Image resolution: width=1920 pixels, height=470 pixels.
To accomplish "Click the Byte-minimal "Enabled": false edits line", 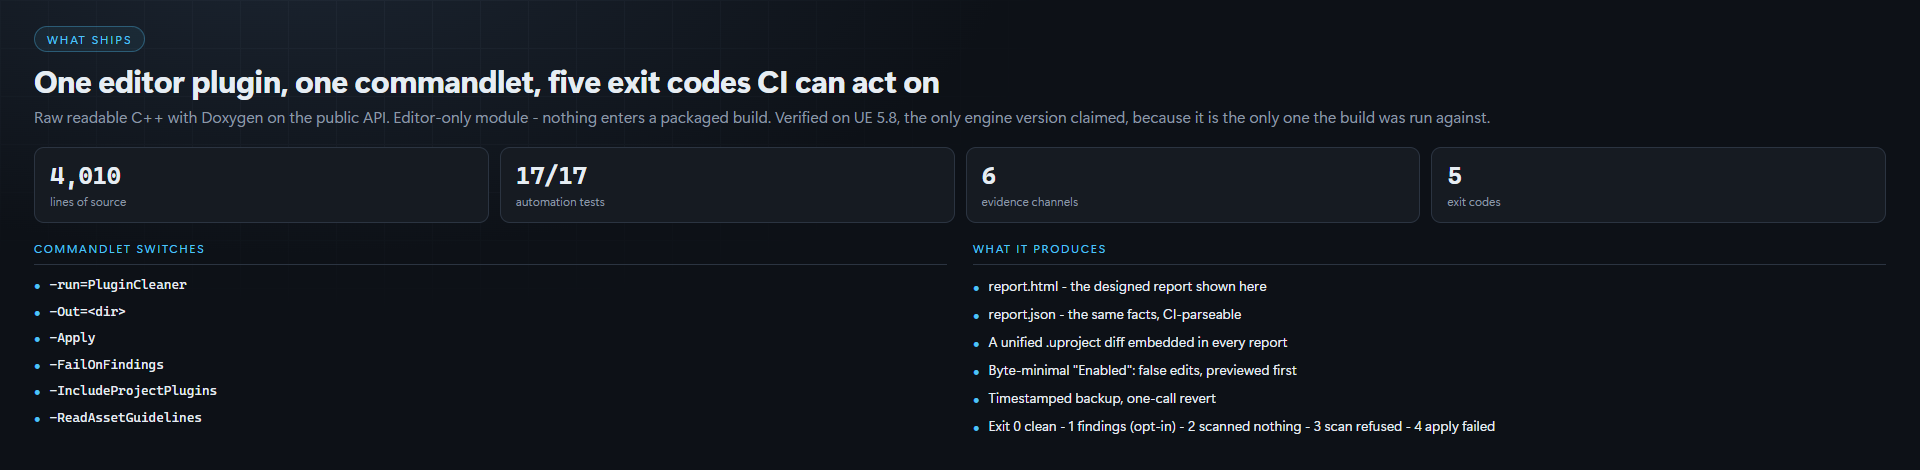I will (1142, 371).
